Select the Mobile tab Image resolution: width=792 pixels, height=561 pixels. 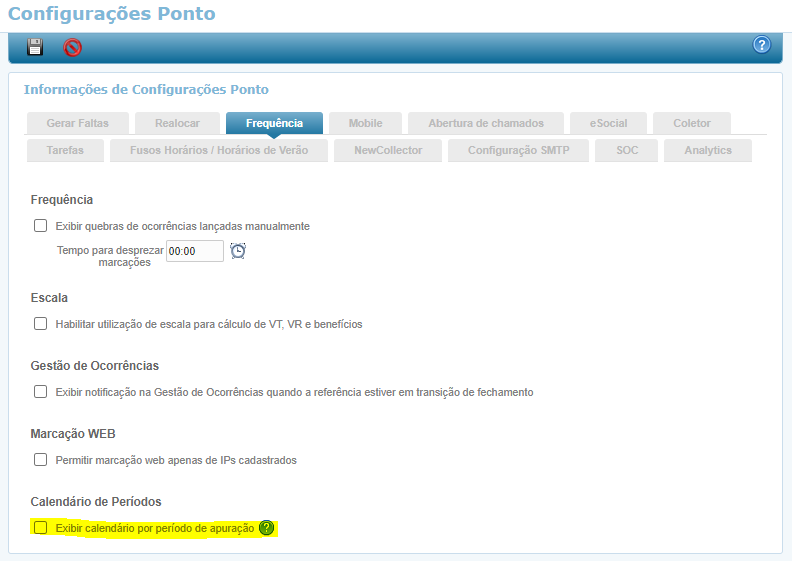click(365, 123)
